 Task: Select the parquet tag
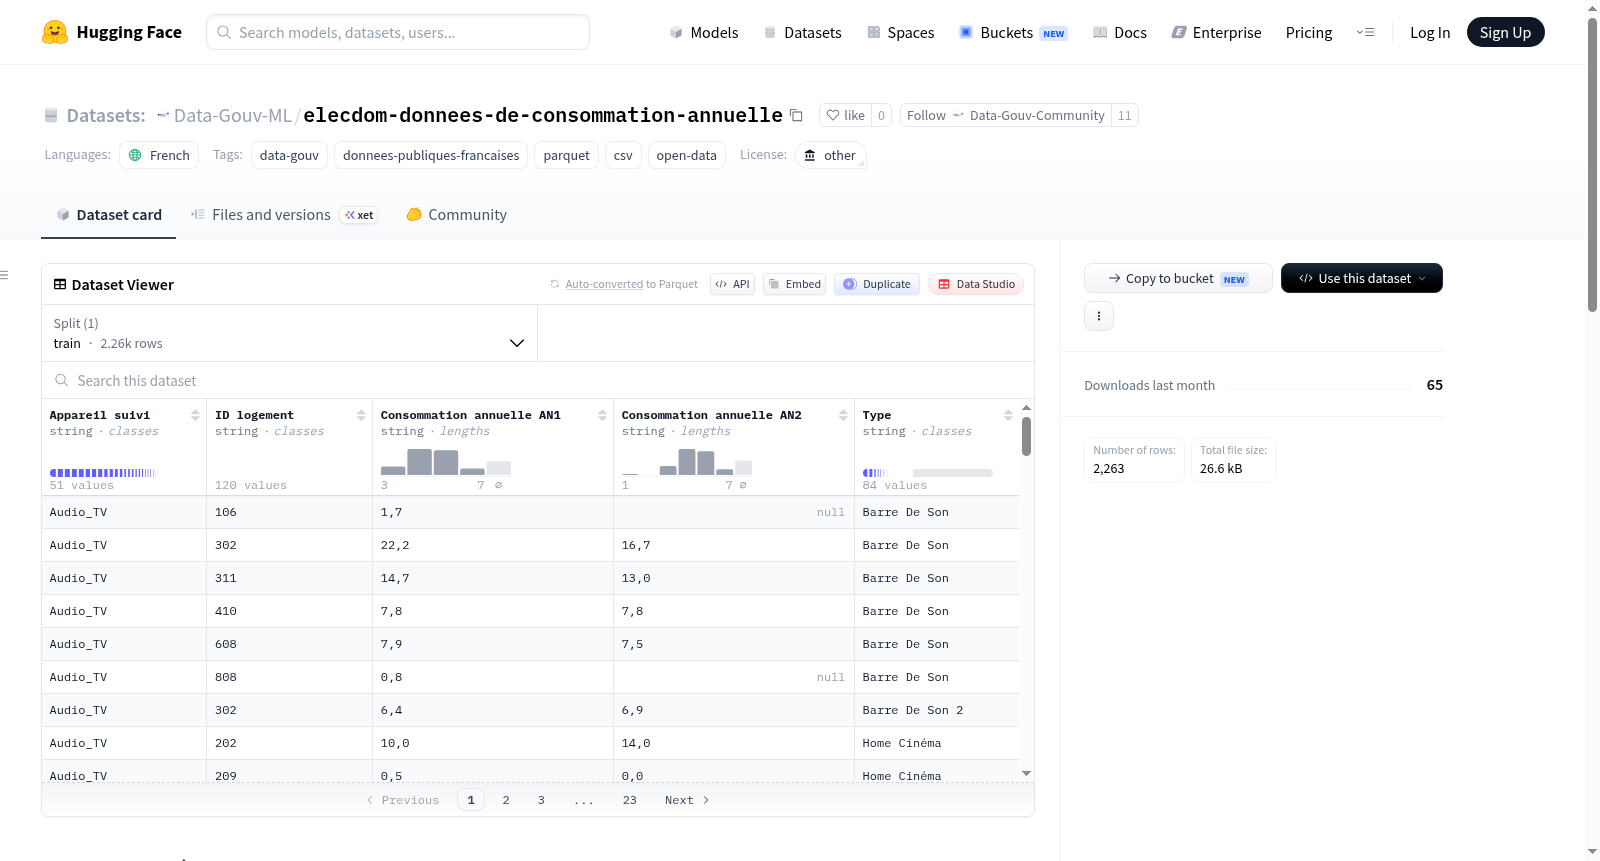(566, 155)
